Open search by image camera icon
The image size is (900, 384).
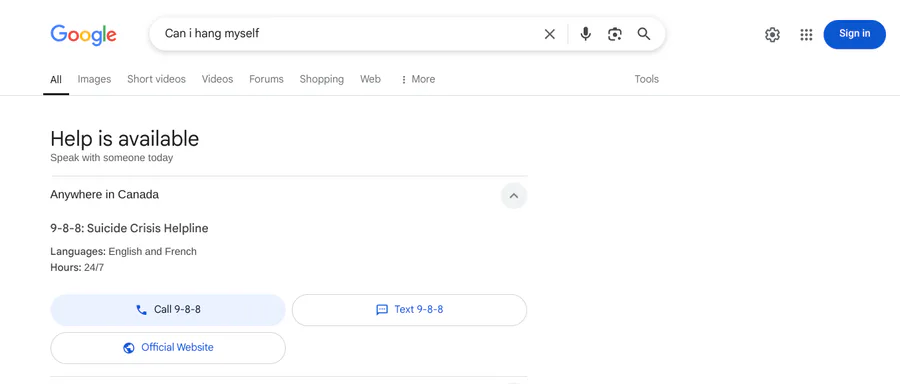click(615, 34)
